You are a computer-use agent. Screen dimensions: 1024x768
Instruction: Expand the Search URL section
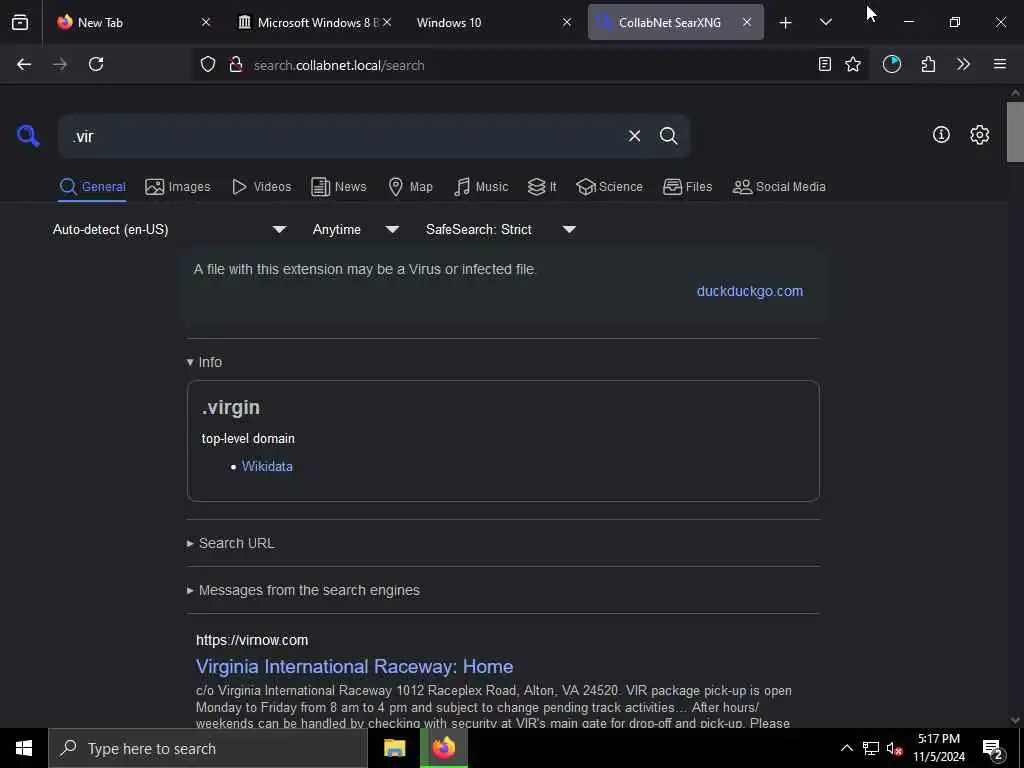point(231,543)
